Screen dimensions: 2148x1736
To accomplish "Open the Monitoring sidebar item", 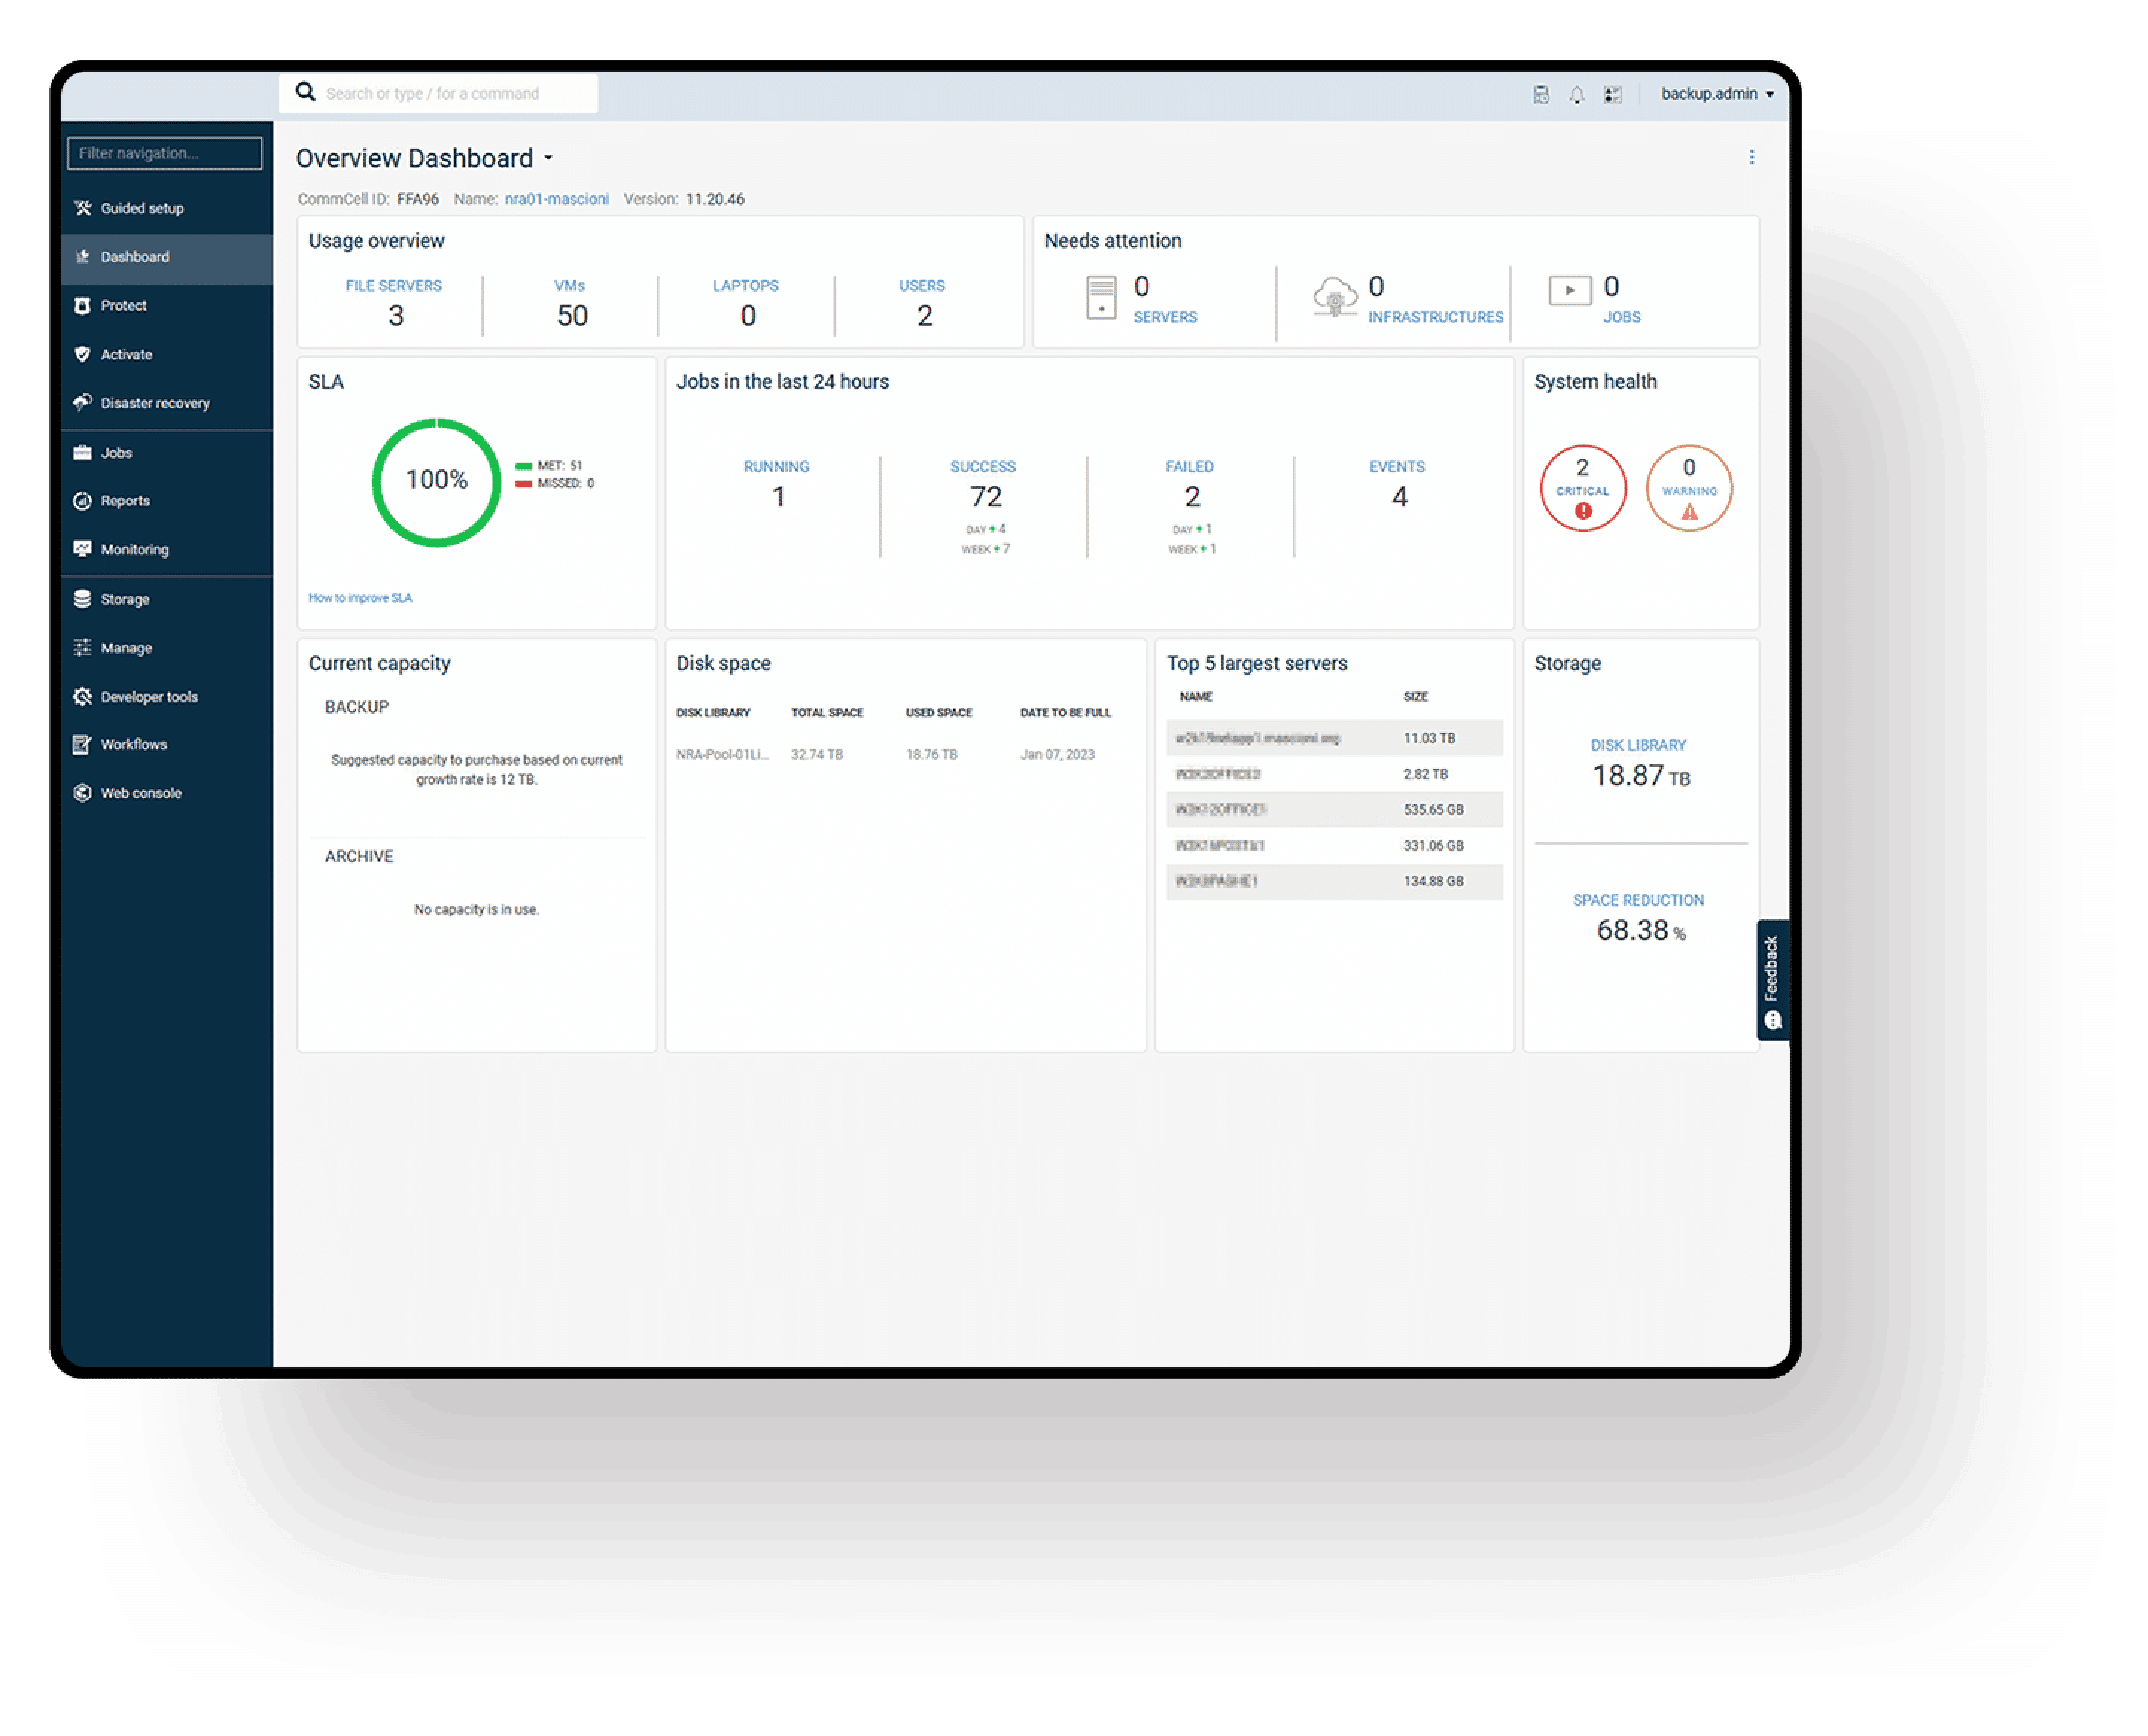I will (134, 549).
